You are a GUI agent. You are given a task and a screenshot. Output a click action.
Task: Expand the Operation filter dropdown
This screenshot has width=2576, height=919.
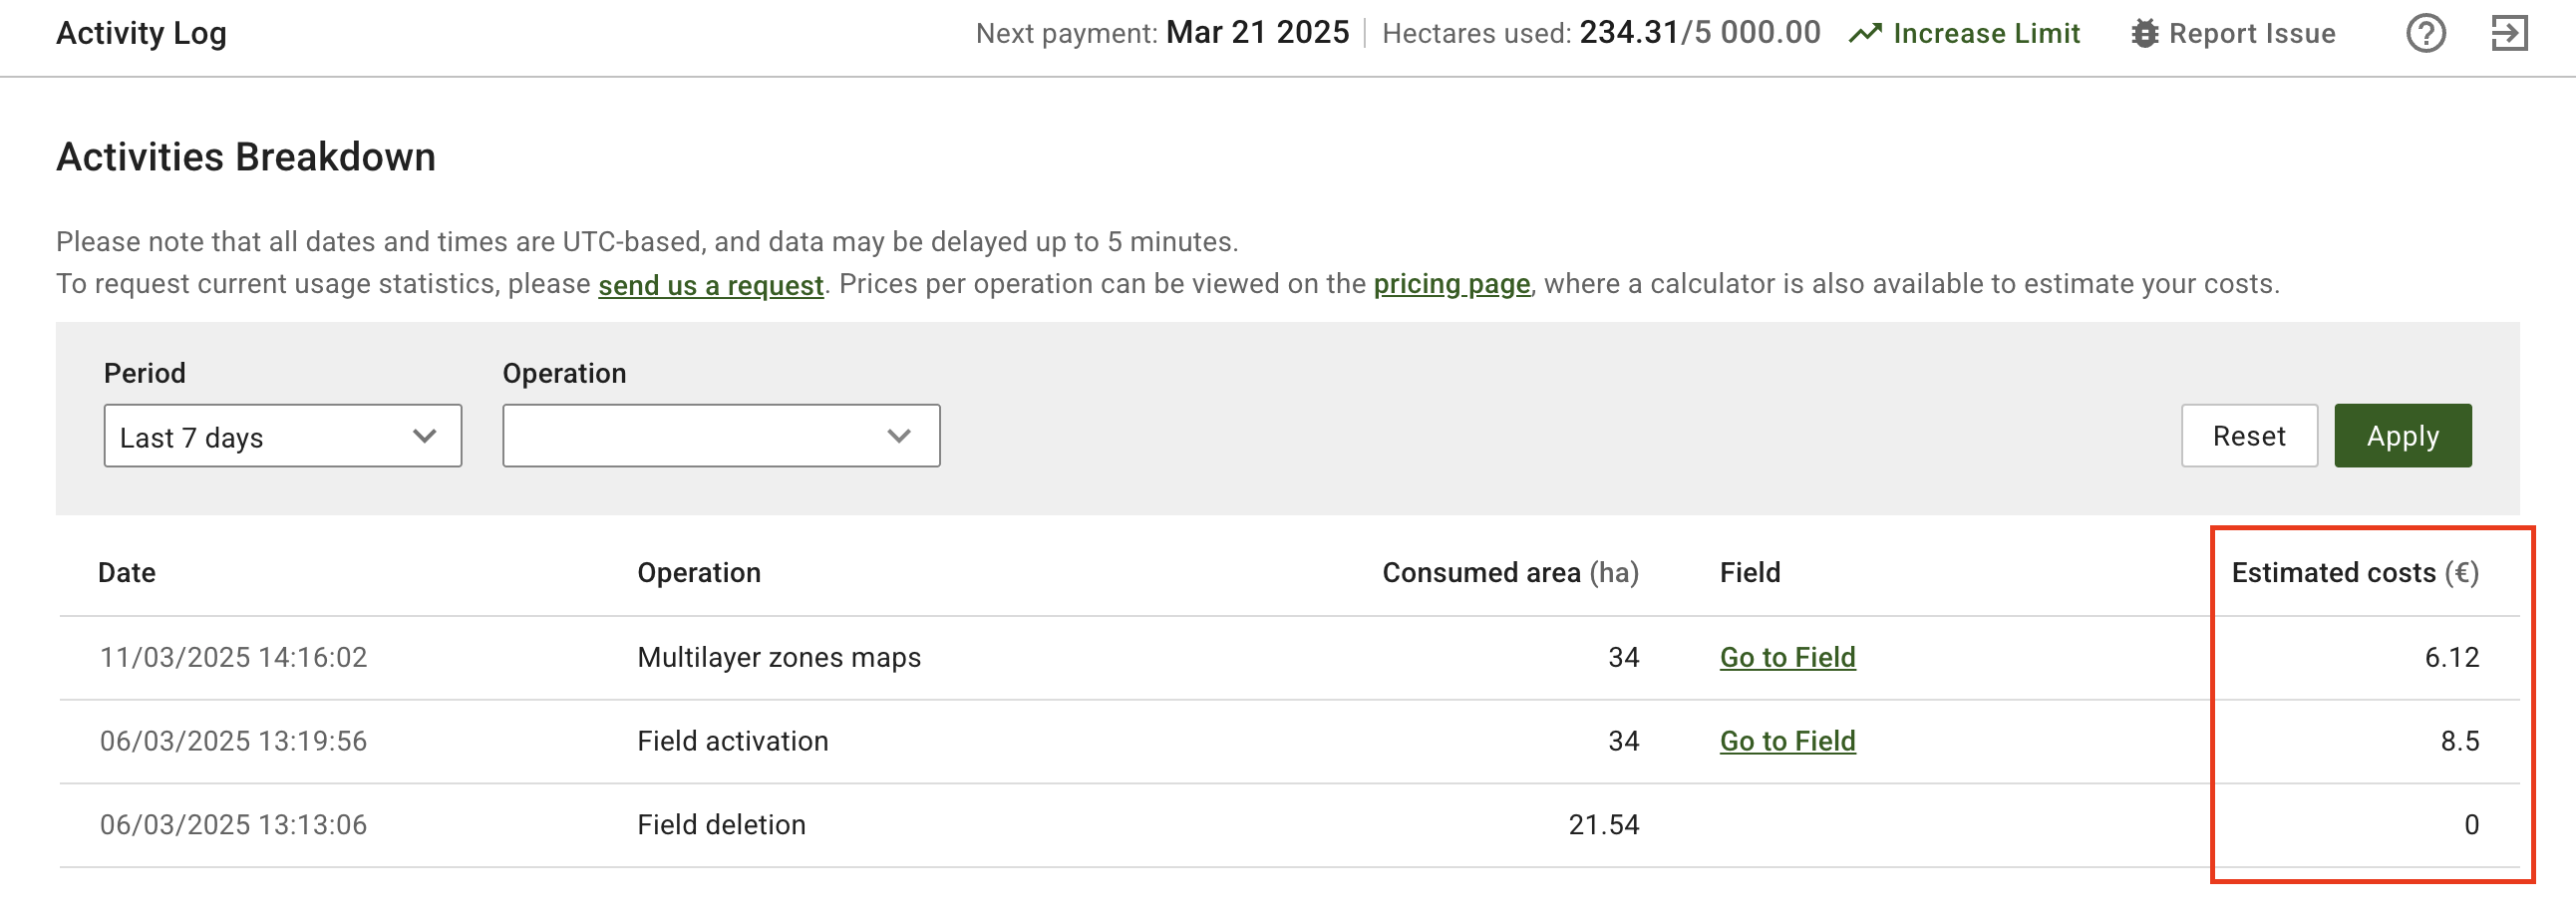pos(720,436)
